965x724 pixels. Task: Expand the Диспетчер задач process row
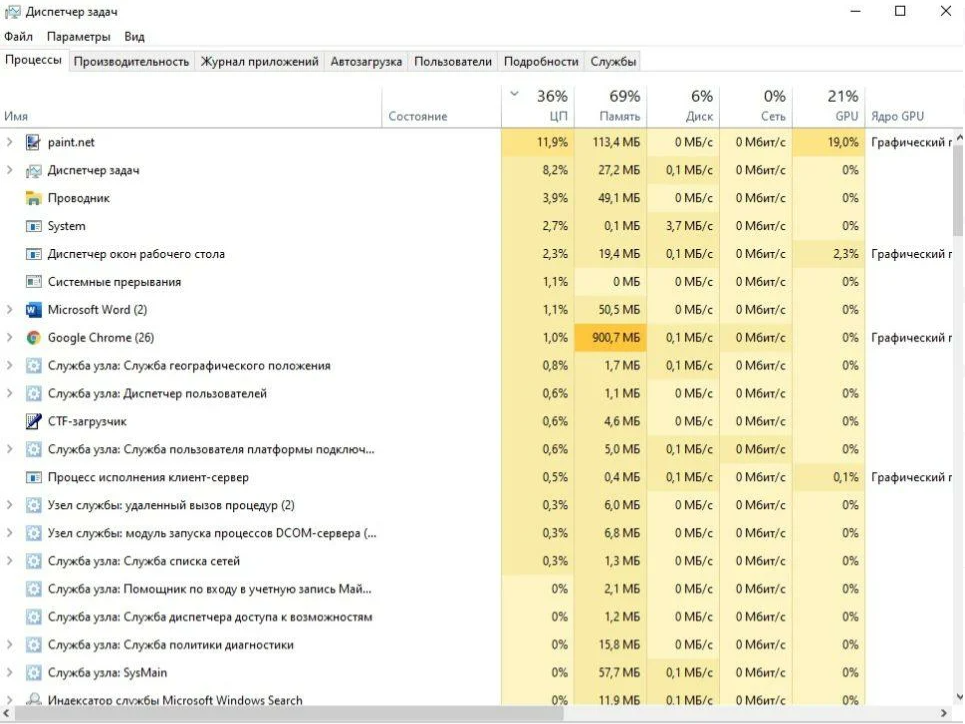(x=9, y=170)
